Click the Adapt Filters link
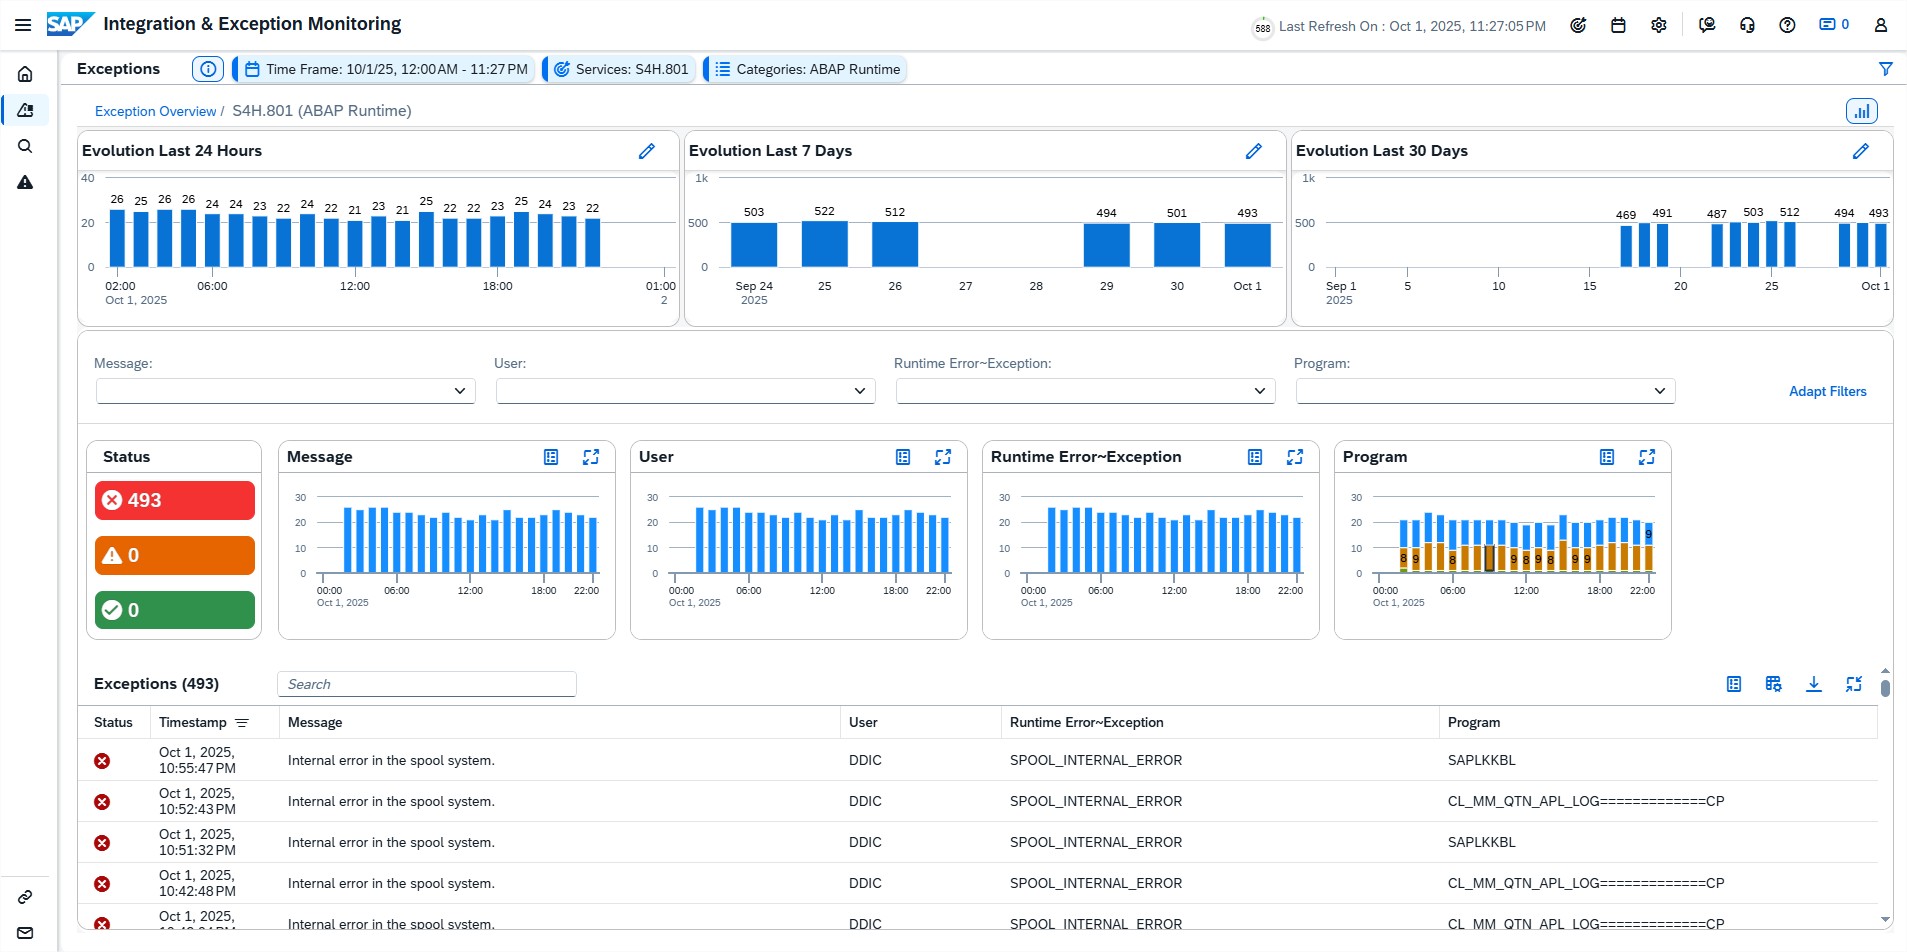This screenshot has height=952, width=1907. click(1827, 391)
